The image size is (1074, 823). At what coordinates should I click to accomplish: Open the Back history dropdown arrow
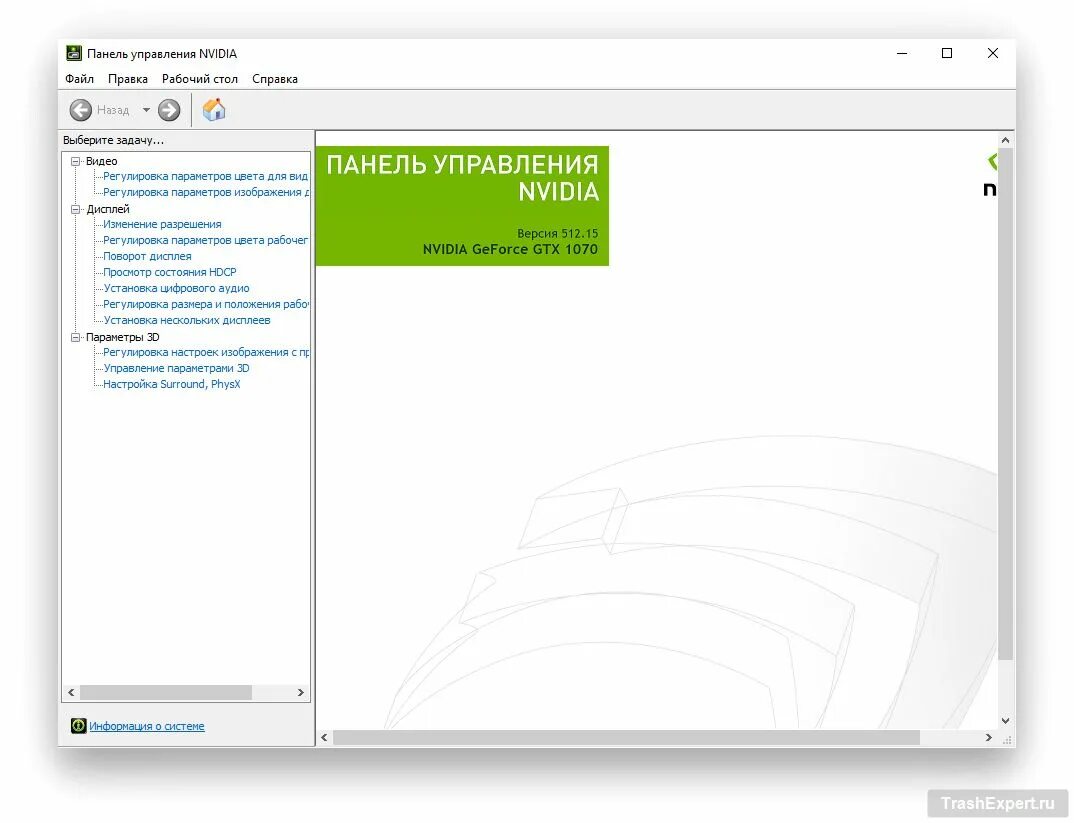146,110
